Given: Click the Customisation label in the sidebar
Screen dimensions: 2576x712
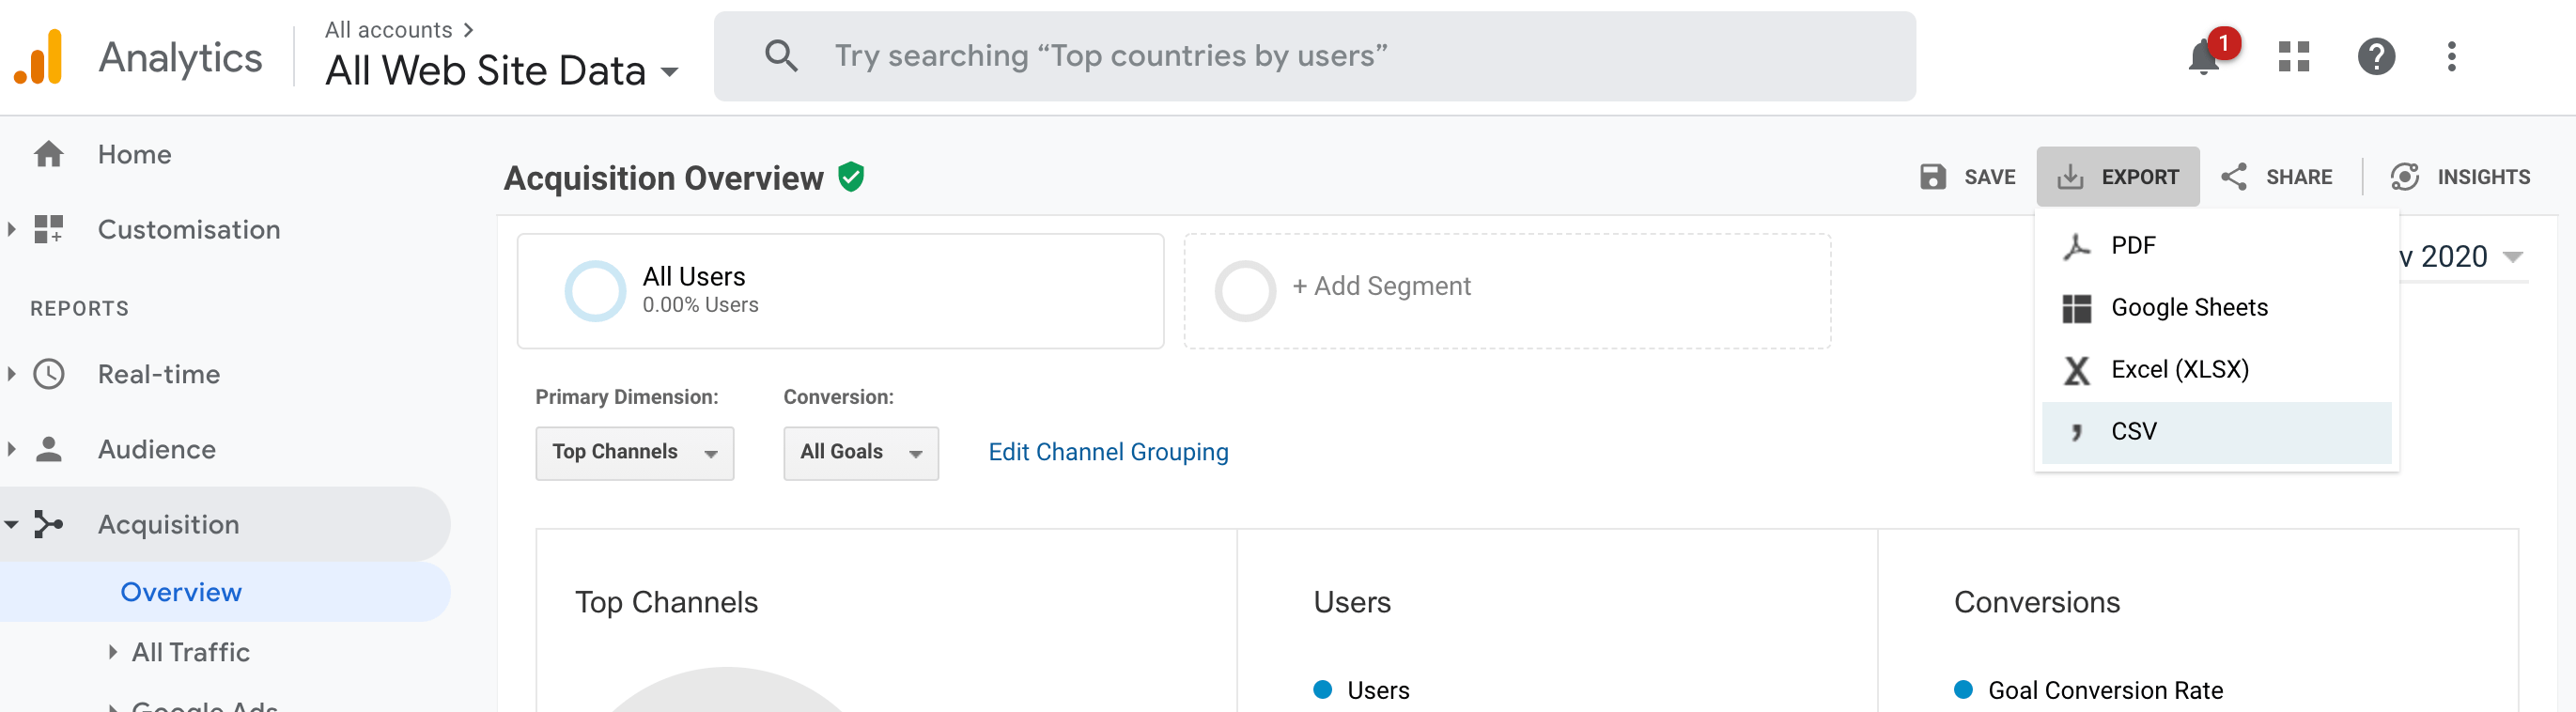Looking at the screenshot, I should 189,229.
